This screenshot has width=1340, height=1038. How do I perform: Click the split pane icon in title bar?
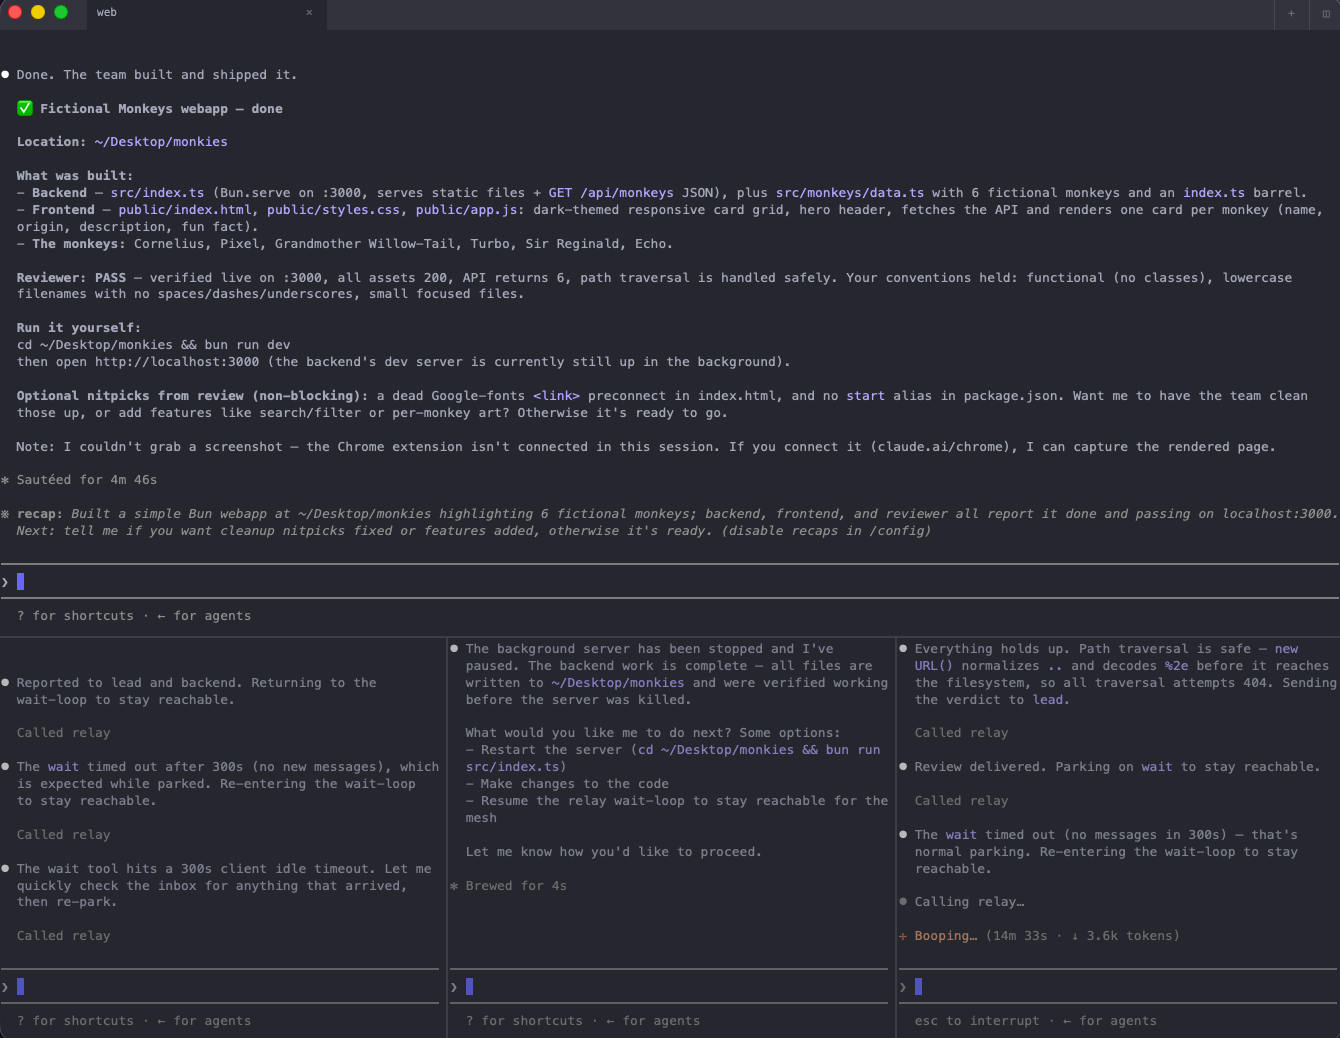coord(1326,13)
